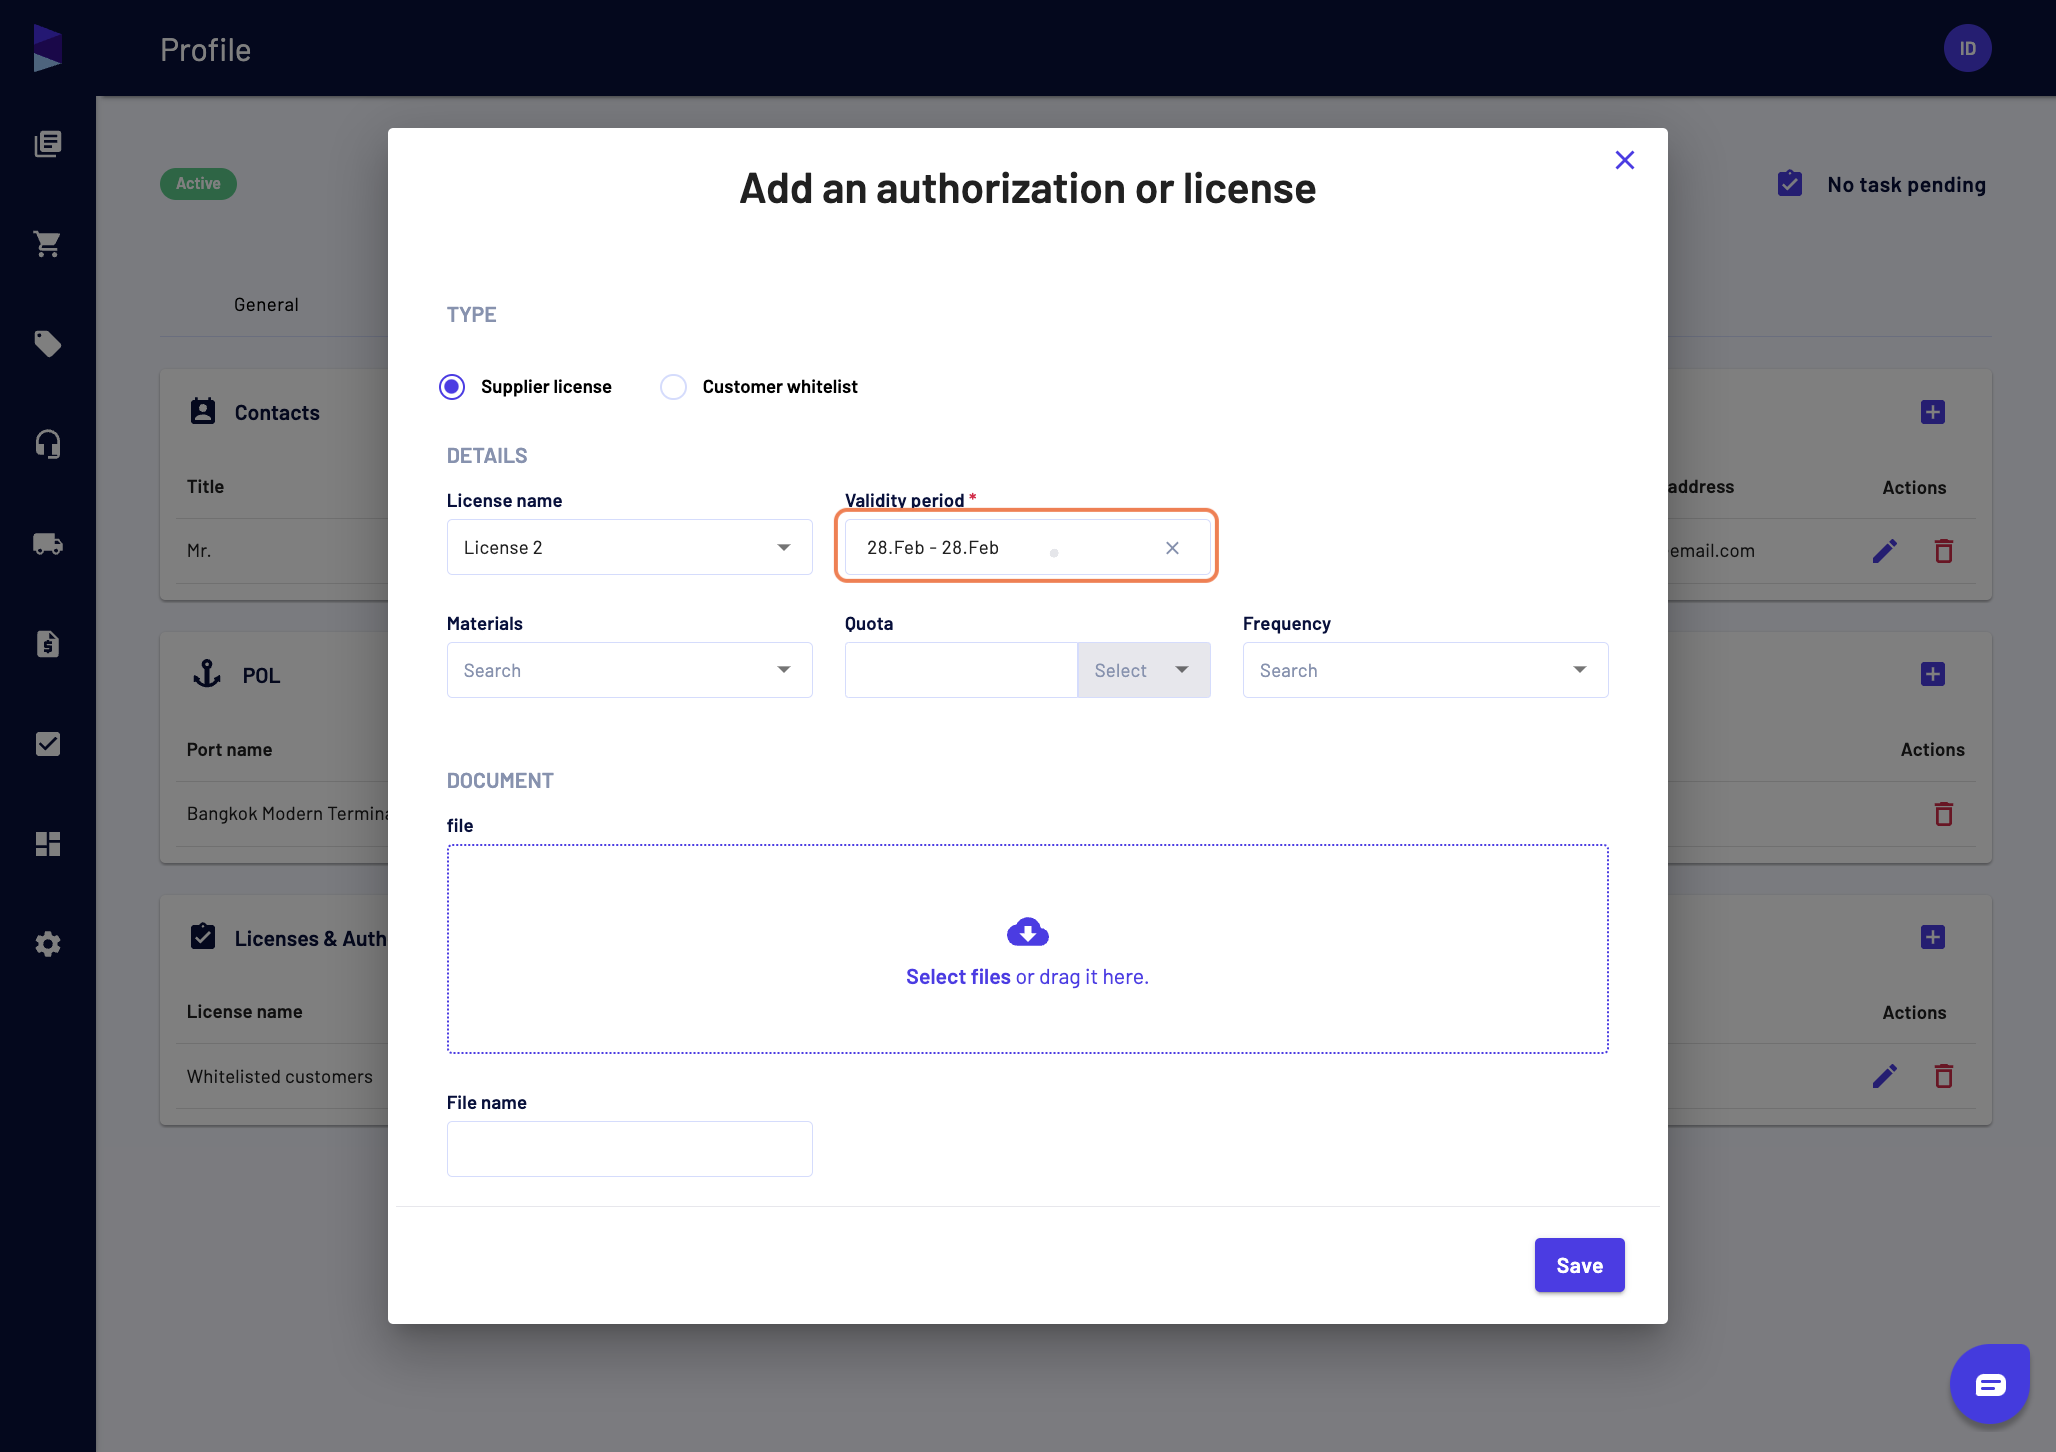
Task: Click the plus icon in Contacts section
Action: click(1933, 412)
